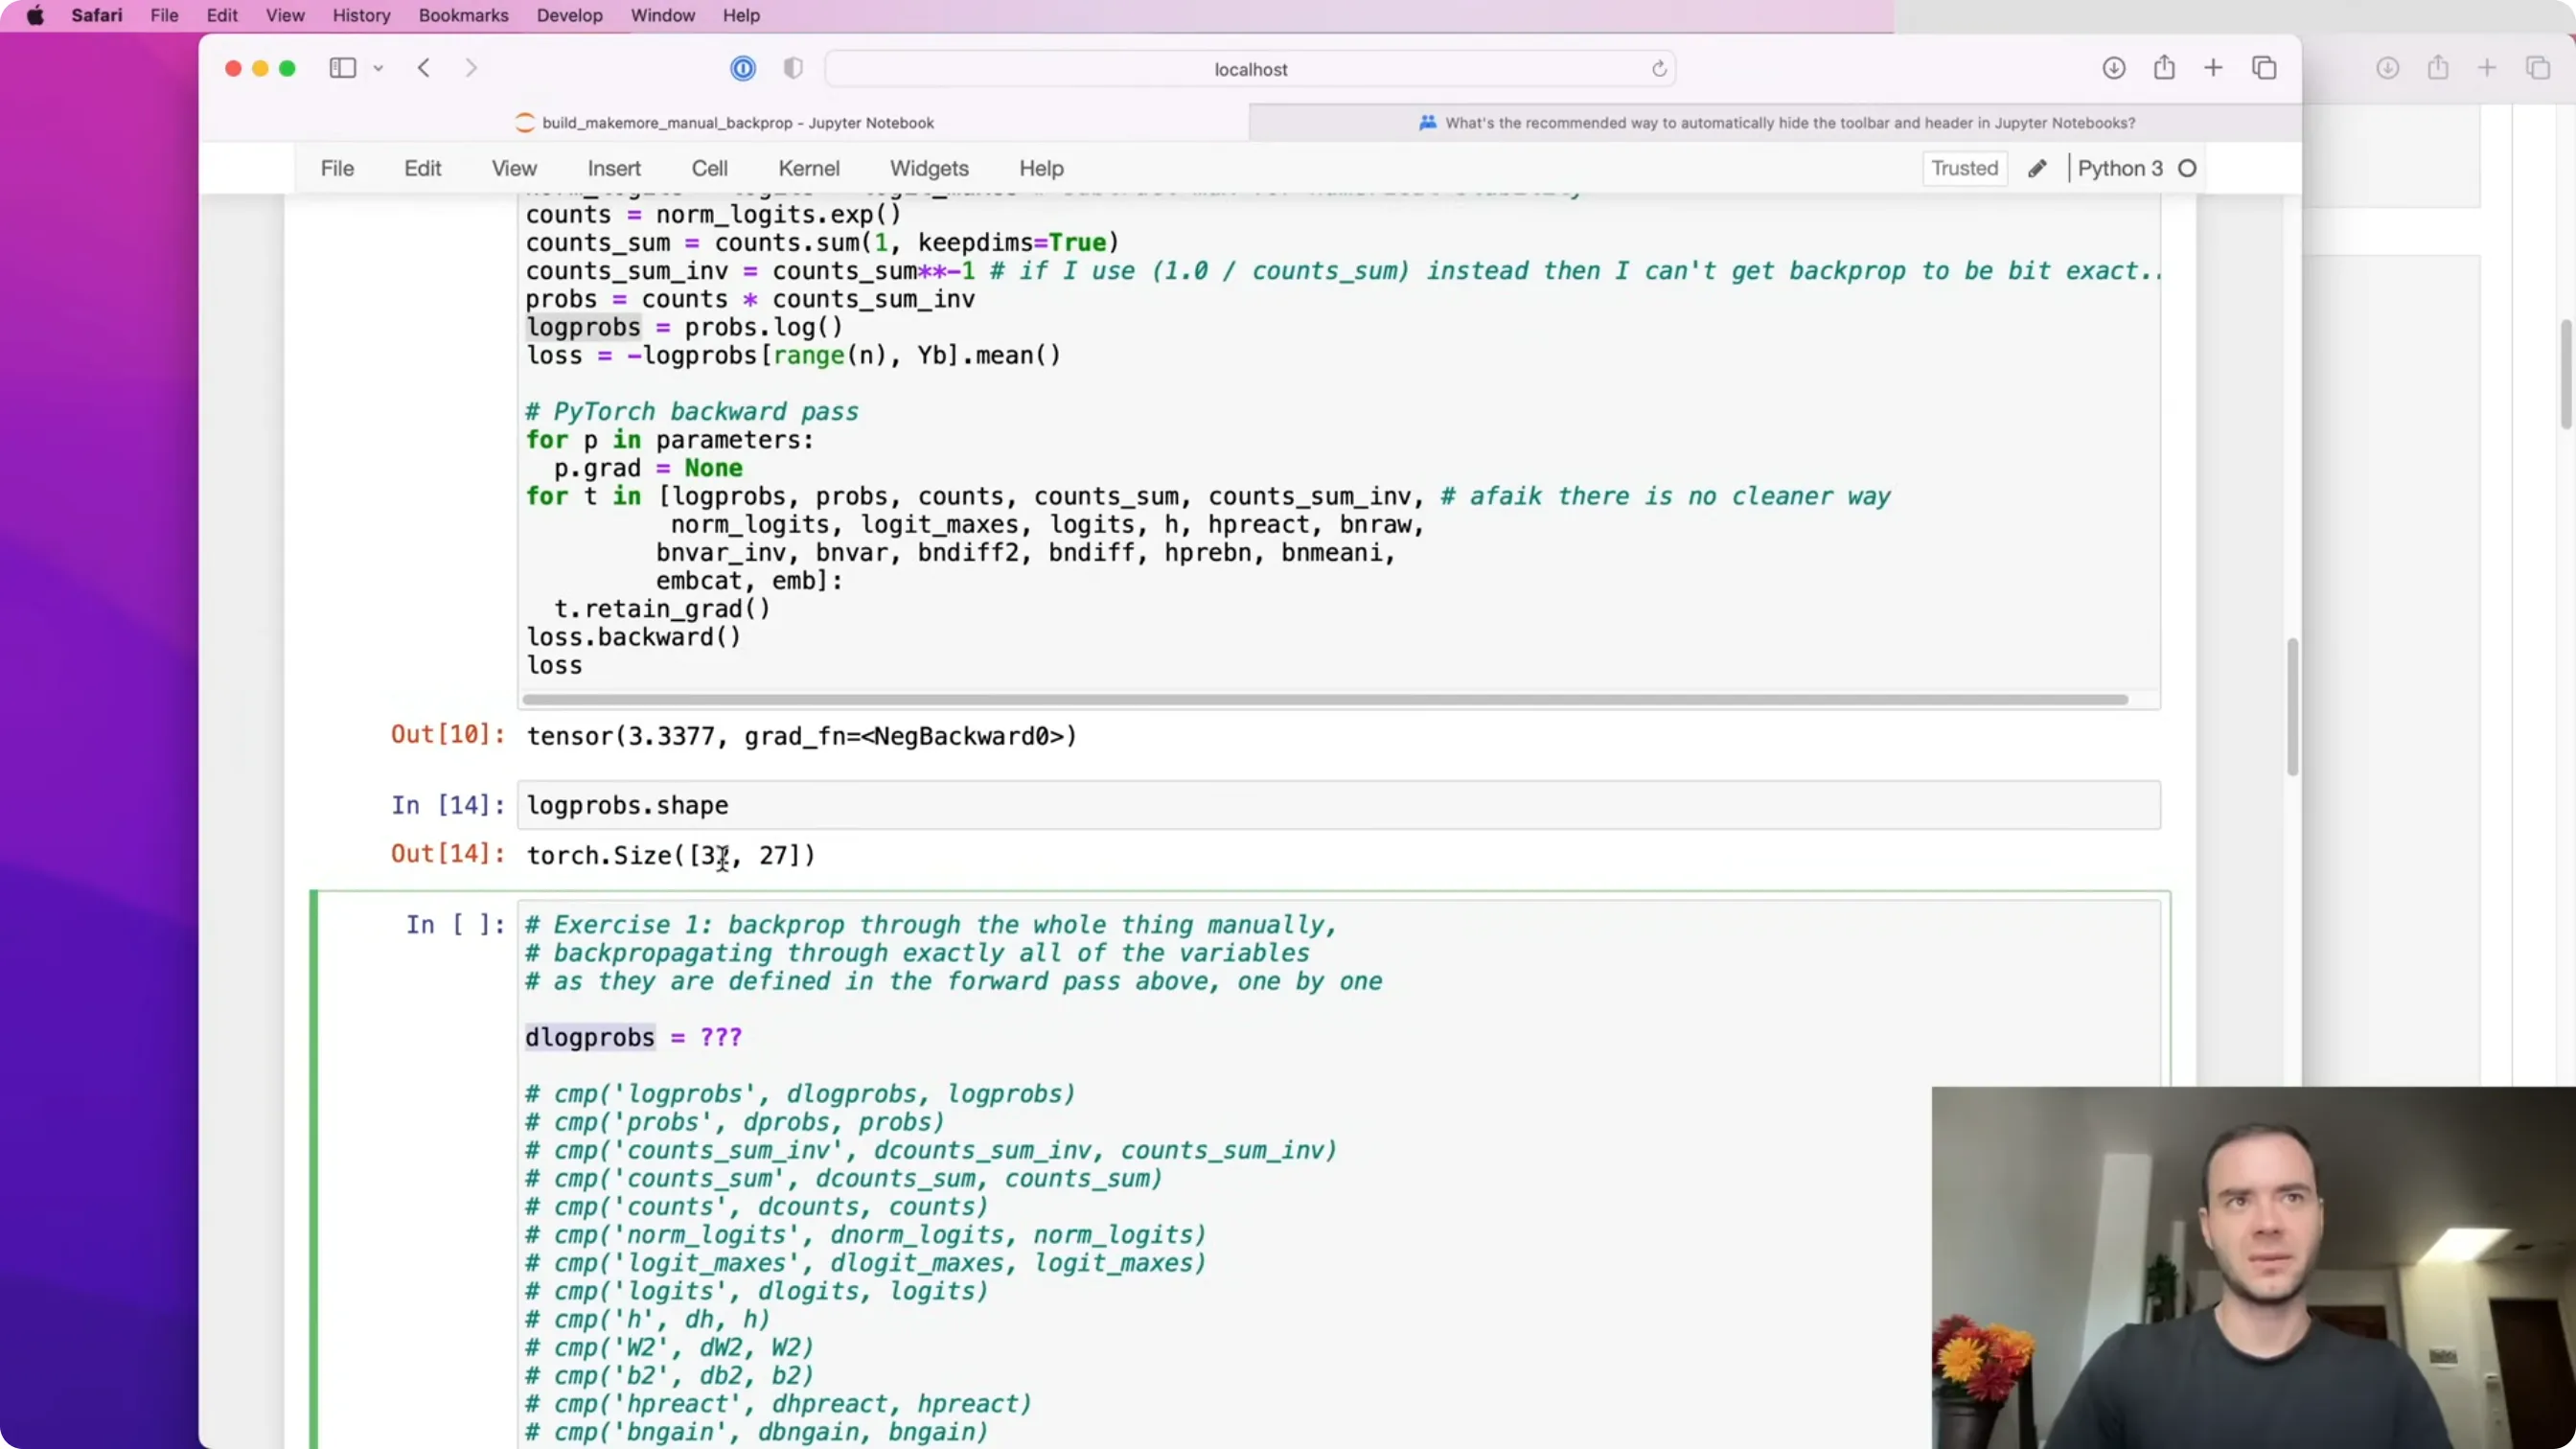
Task: Go back with the back arrow
Action: (x=424, y=68)
